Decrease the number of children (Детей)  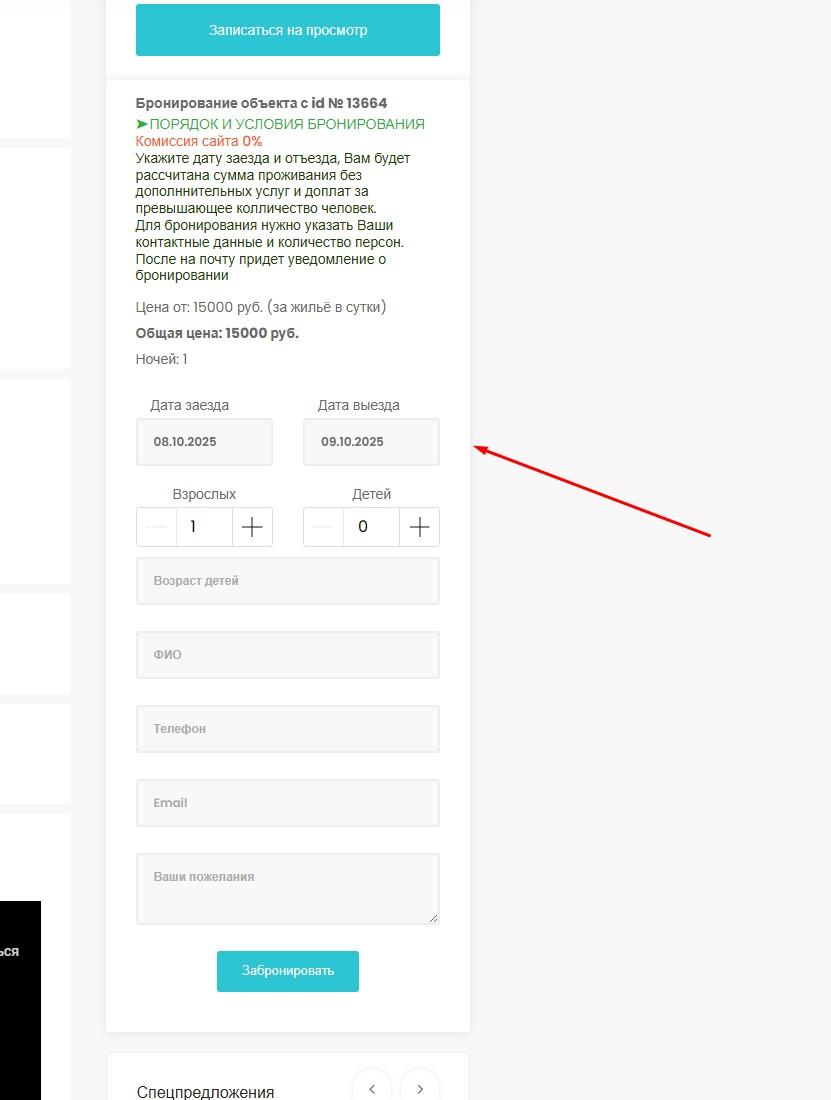323,527
